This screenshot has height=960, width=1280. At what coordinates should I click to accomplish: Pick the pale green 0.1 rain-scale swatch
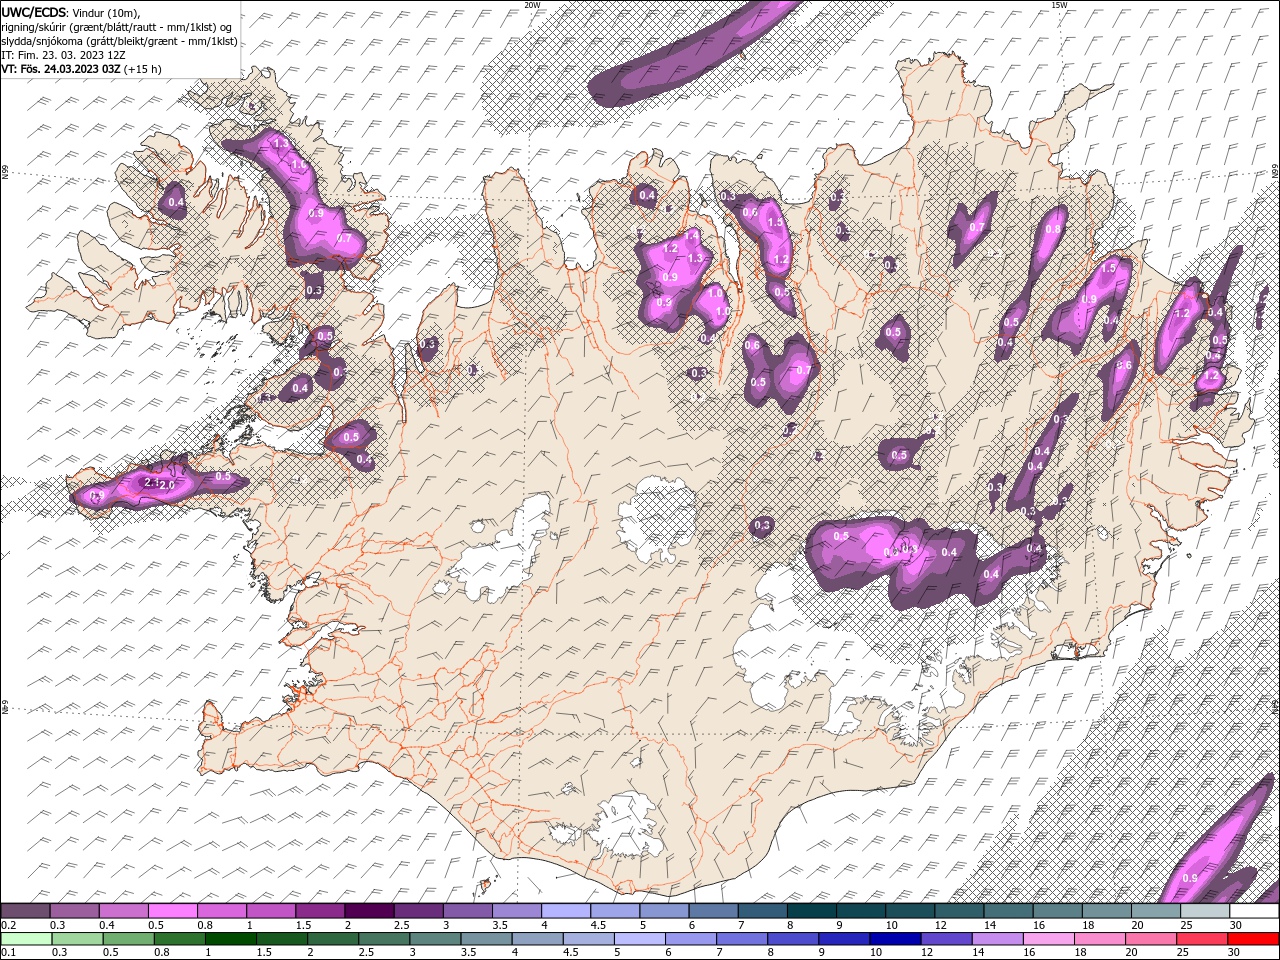27,939
